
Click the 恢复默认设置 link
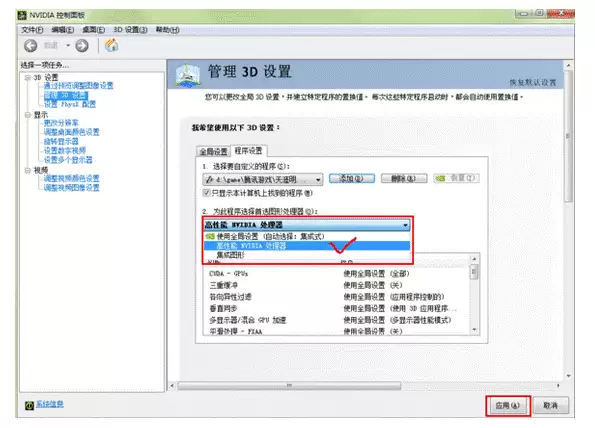pyautogui.click(x=533, y=82)
